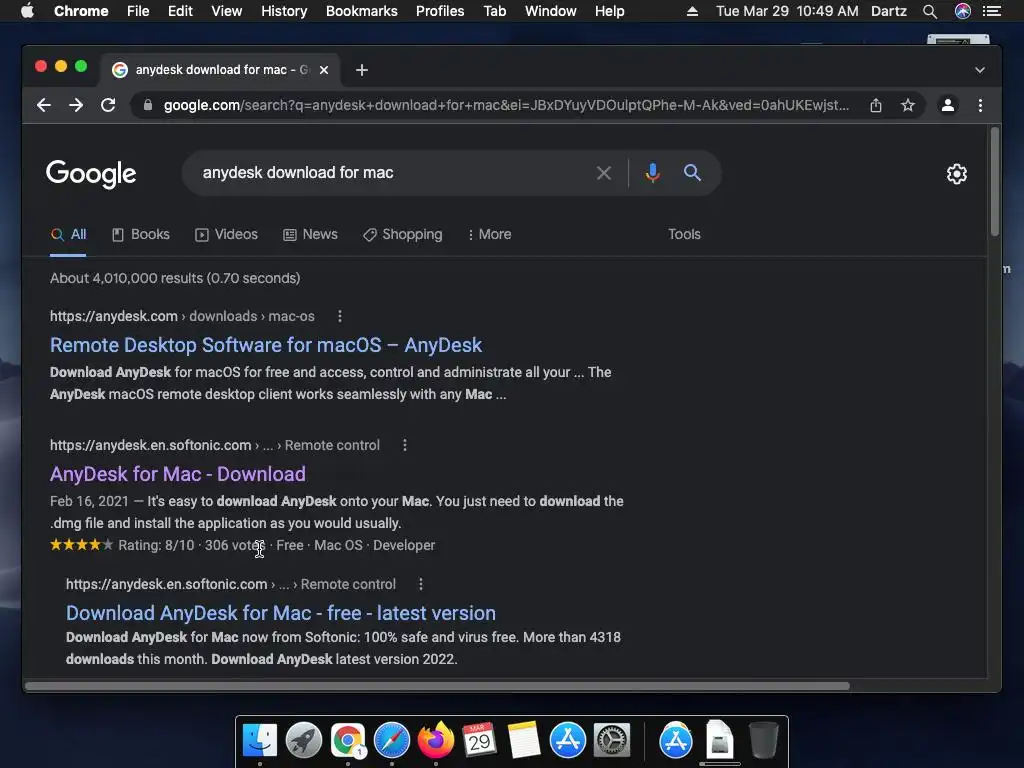Open the search Tools options
The width and height of the screenshot is (1024, 768).
pos(684,234)
